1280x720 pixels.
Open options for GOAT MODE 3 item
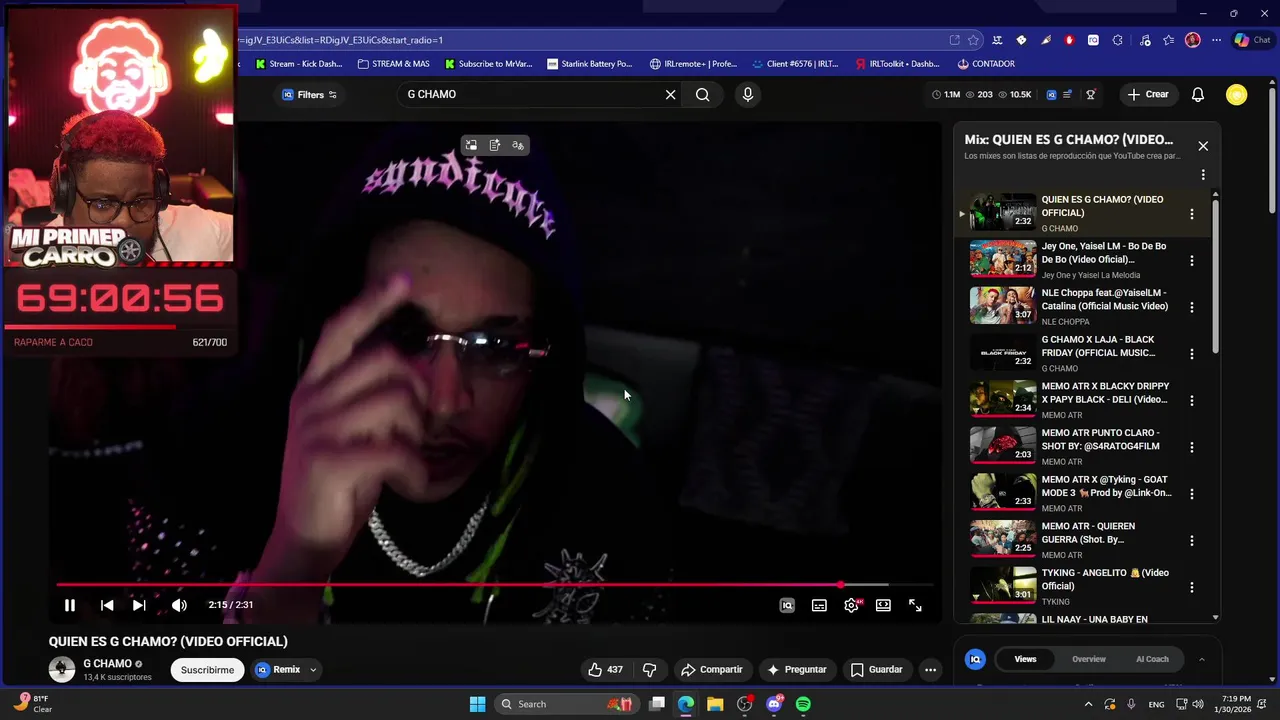(1191, 494)
